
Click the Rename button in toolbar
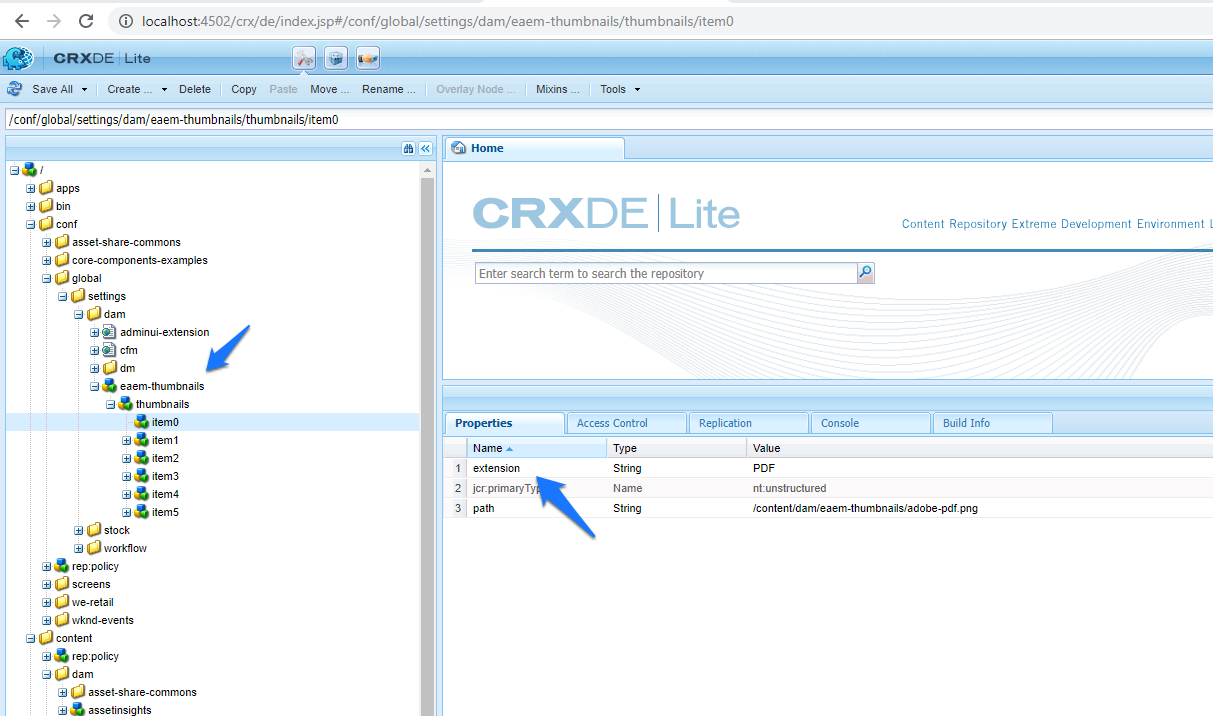pos(388,89)
